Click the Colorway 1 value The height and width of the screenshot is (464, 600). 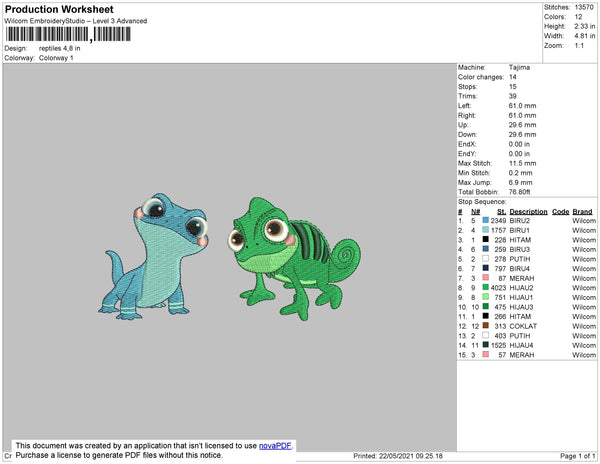pyautogui.click(x=56, y=58)
